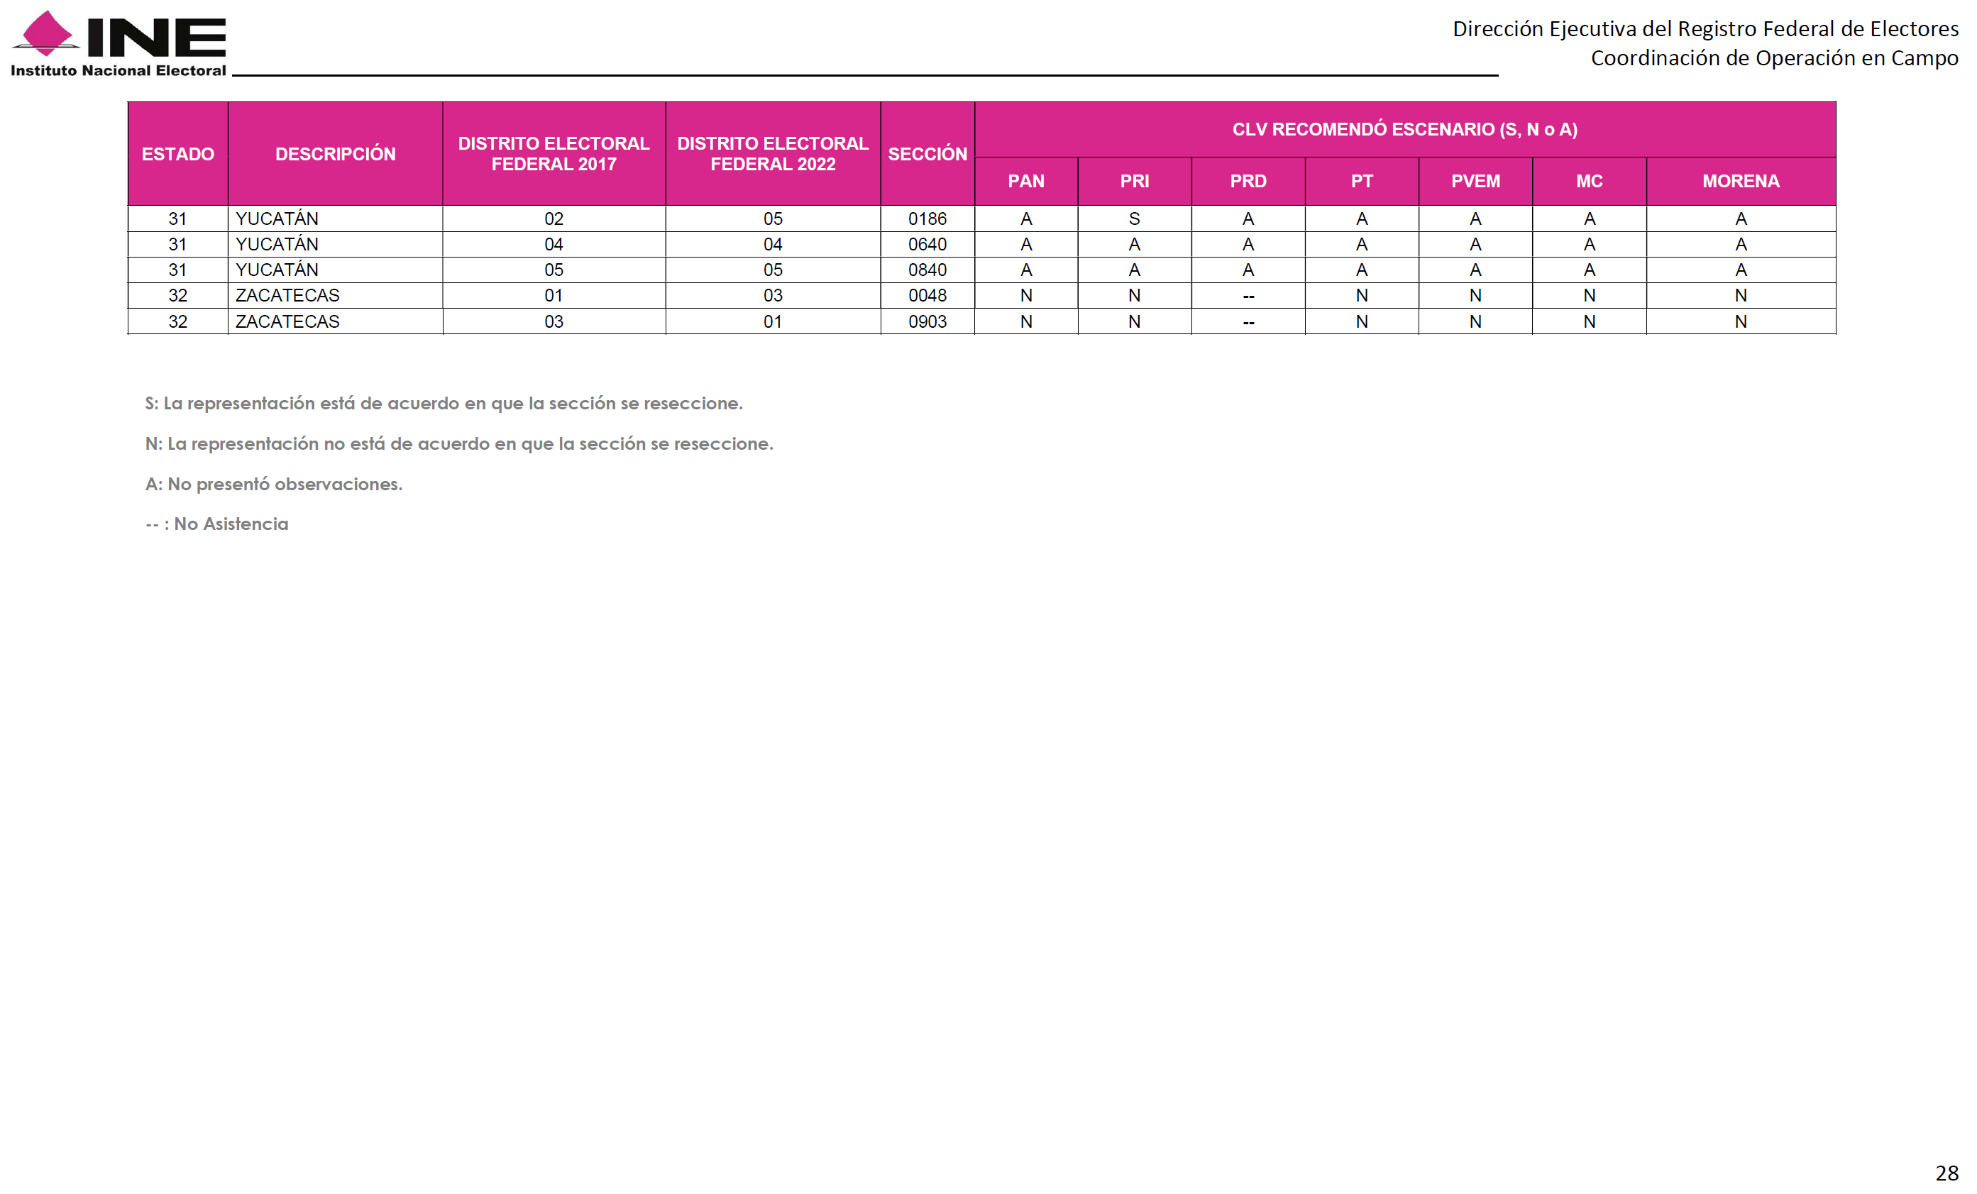1977x1194 pixels.
Task: Click the SECCIÓN column header
Action: (x=927, y=154)
